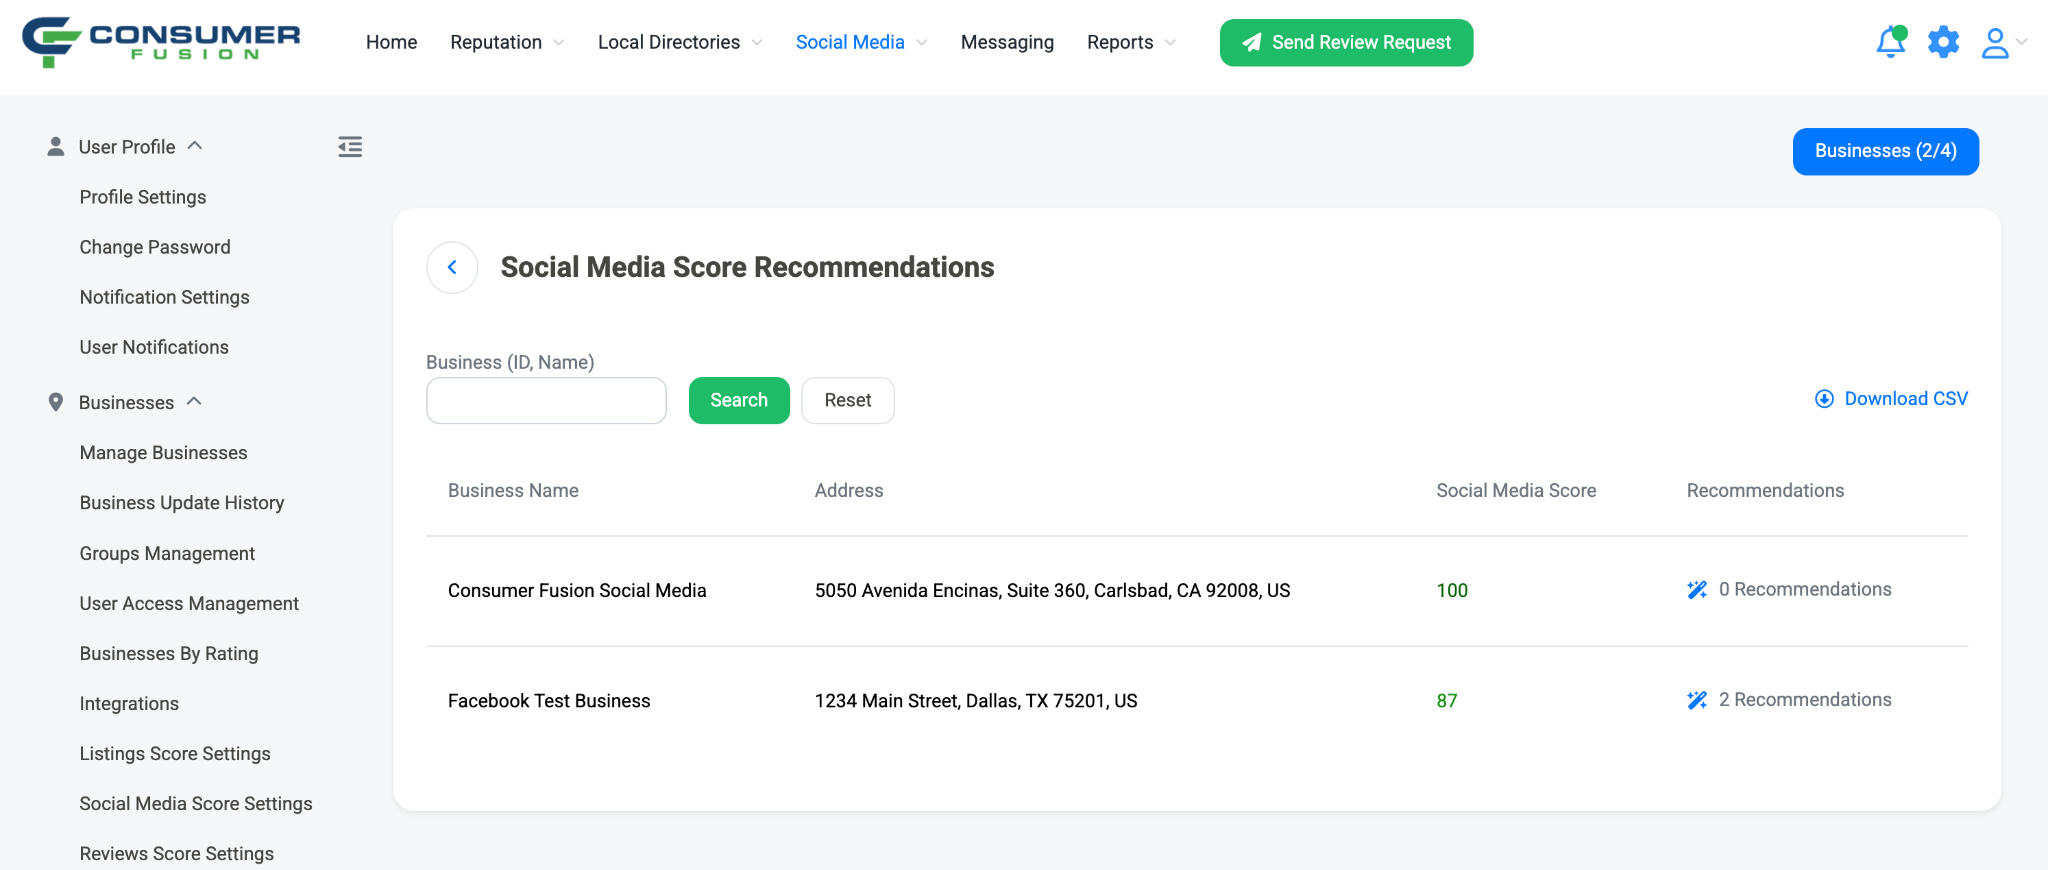Focus the Business (ID, Name) search field
Viewport: 2048px width, 870px height.
pyautogui.click(x=546, y=400)
